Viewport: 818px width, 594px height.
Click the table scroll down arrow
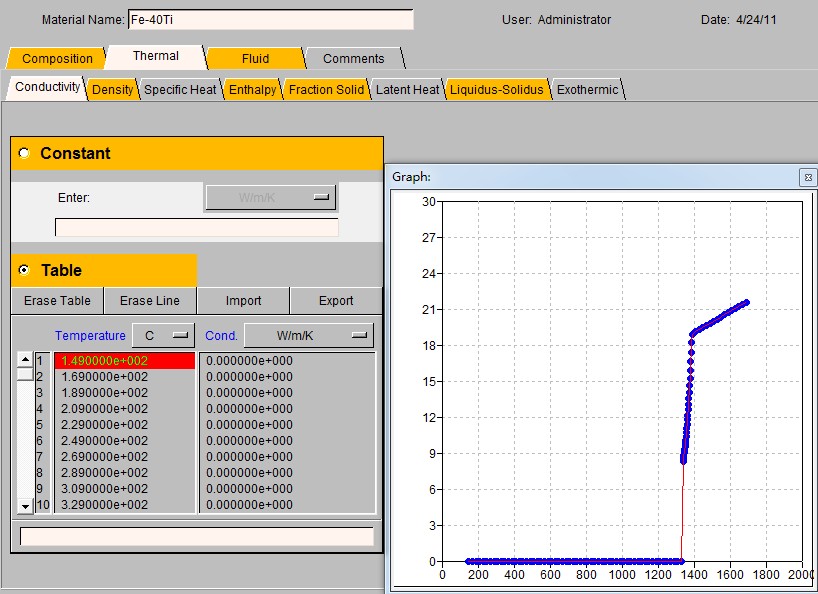[26, 507]
